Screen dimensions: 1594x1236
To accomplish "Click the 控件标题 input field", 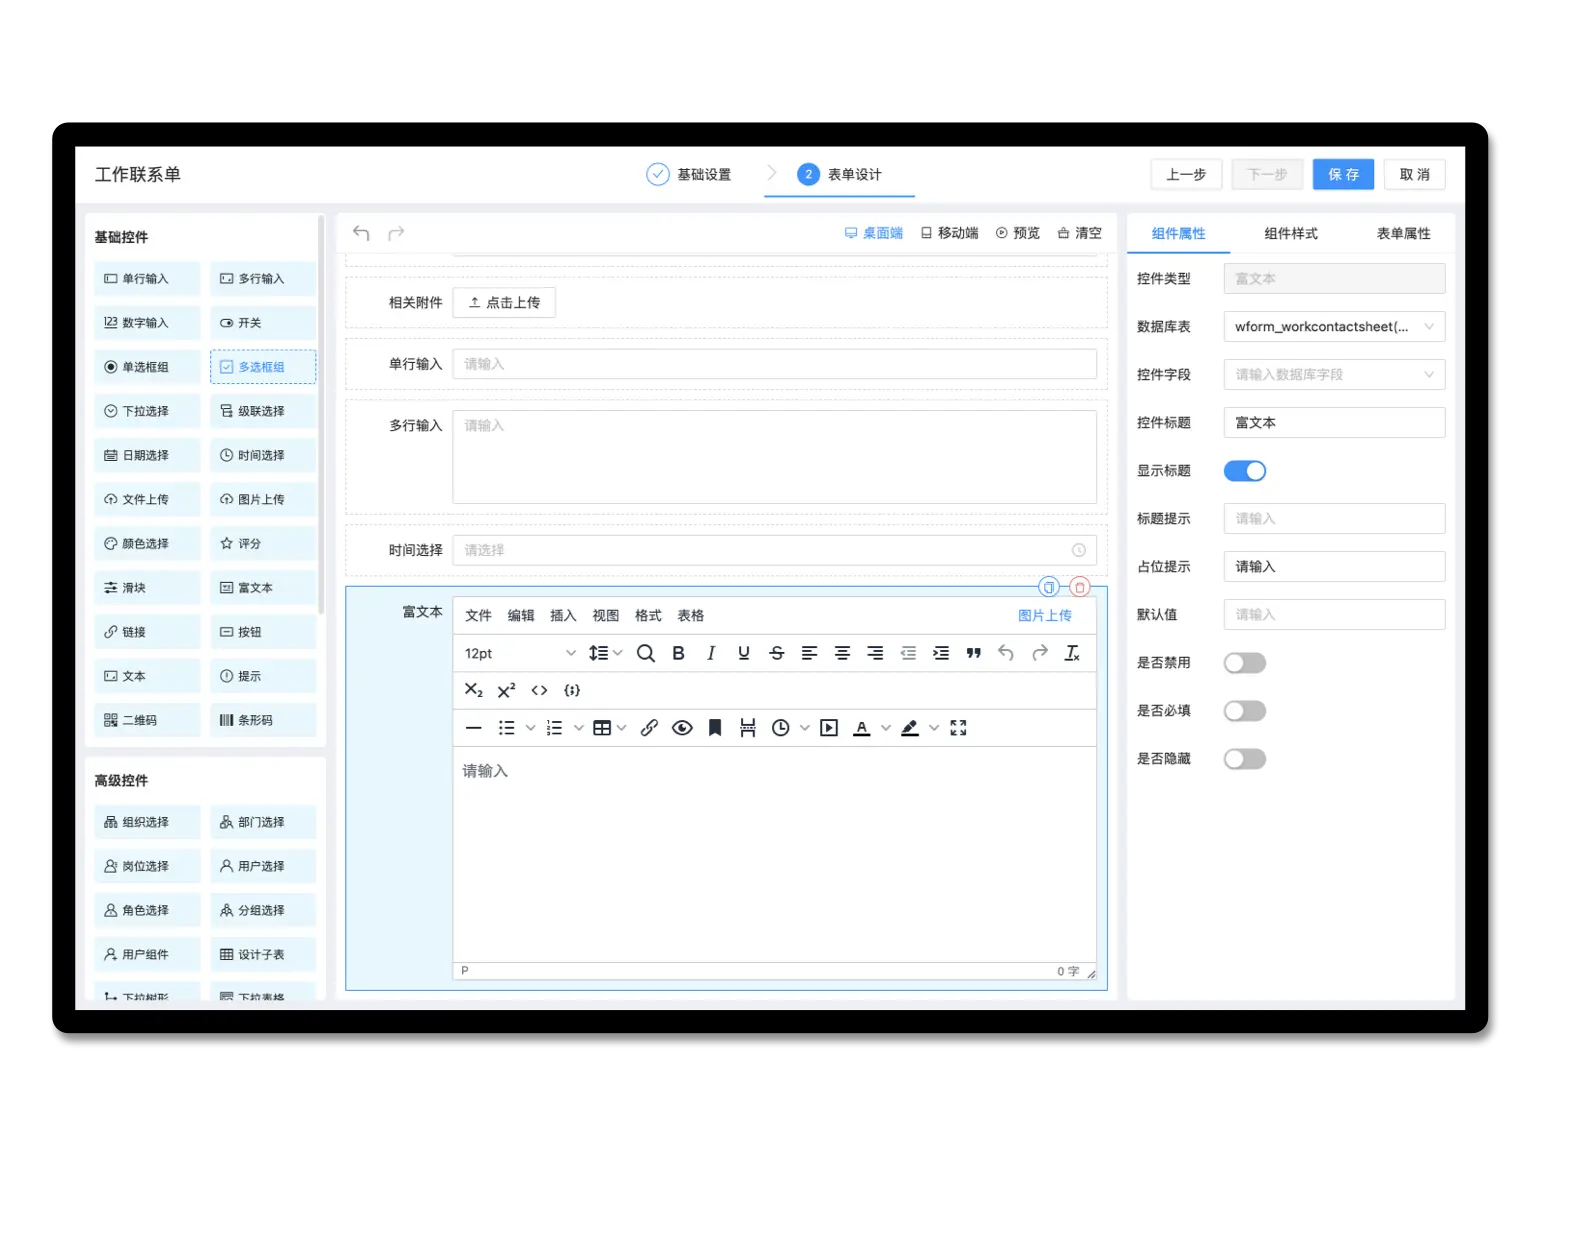I will (1334, 423).
